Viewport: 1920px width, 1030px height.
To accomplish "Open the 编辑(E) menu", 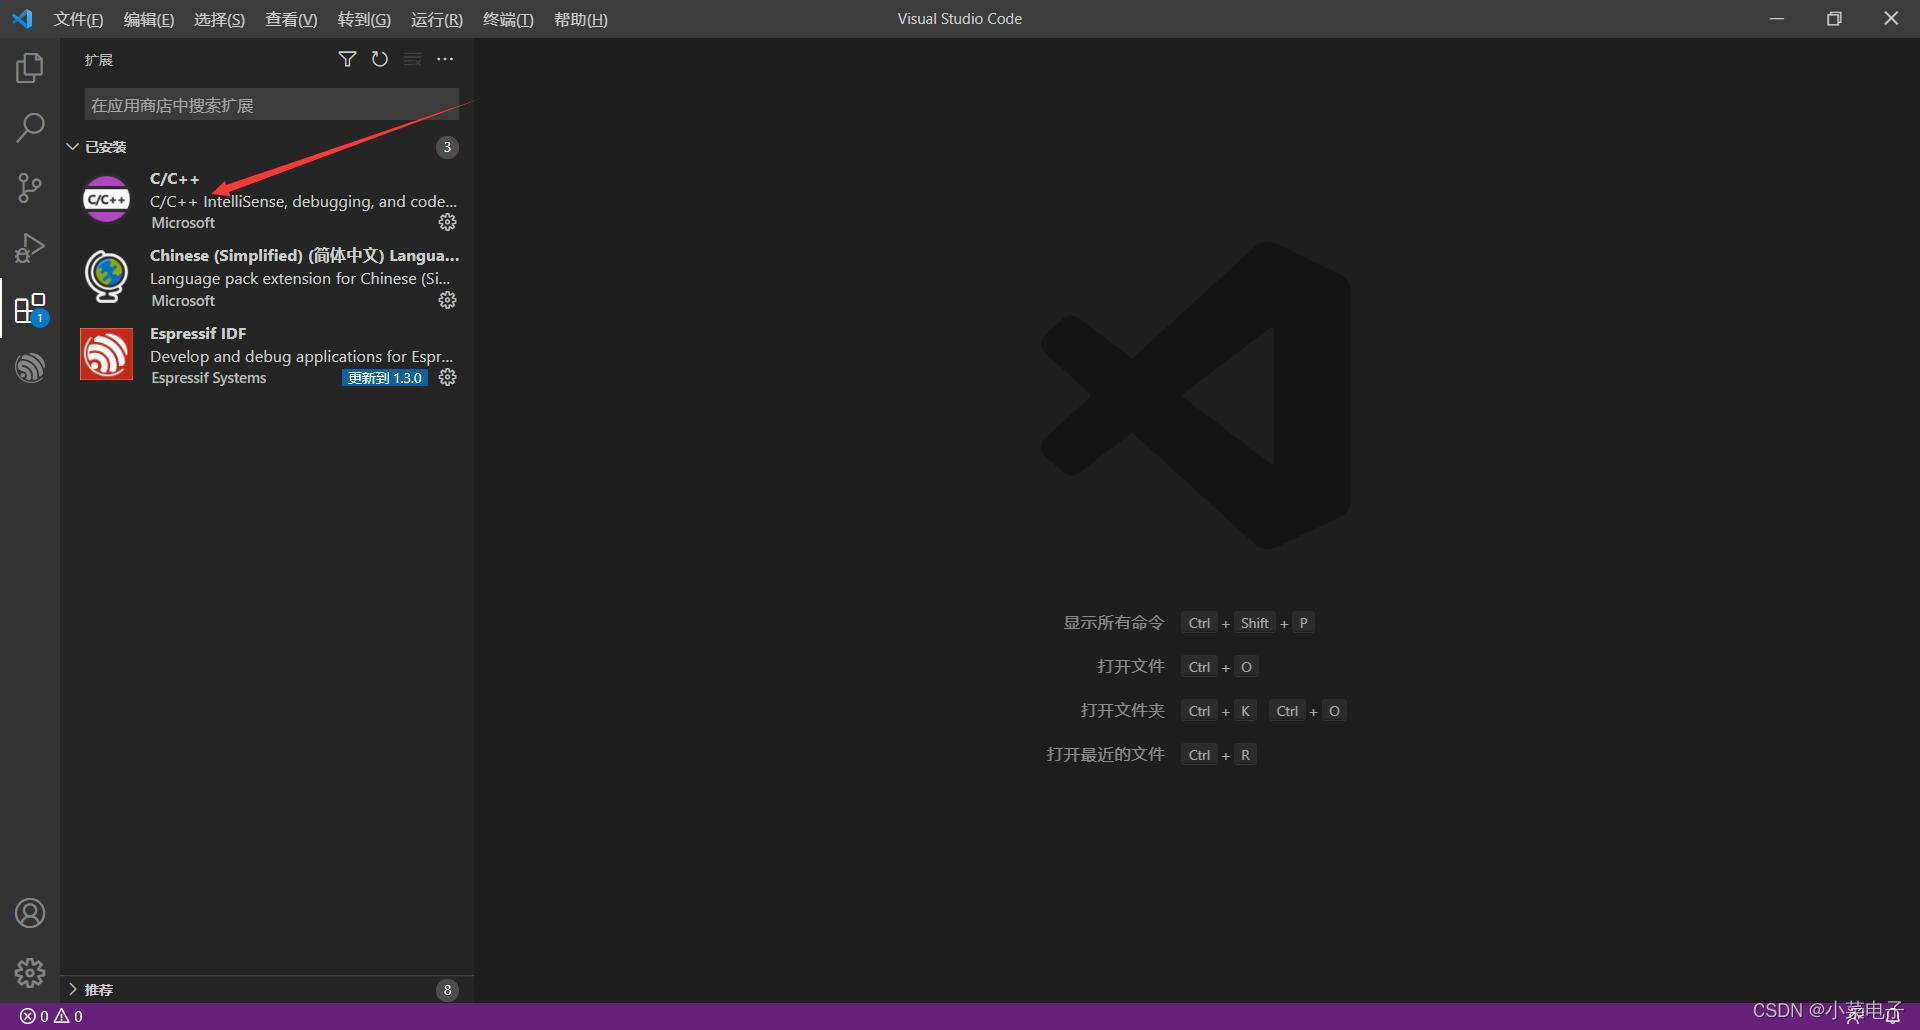I will (149, 19).
